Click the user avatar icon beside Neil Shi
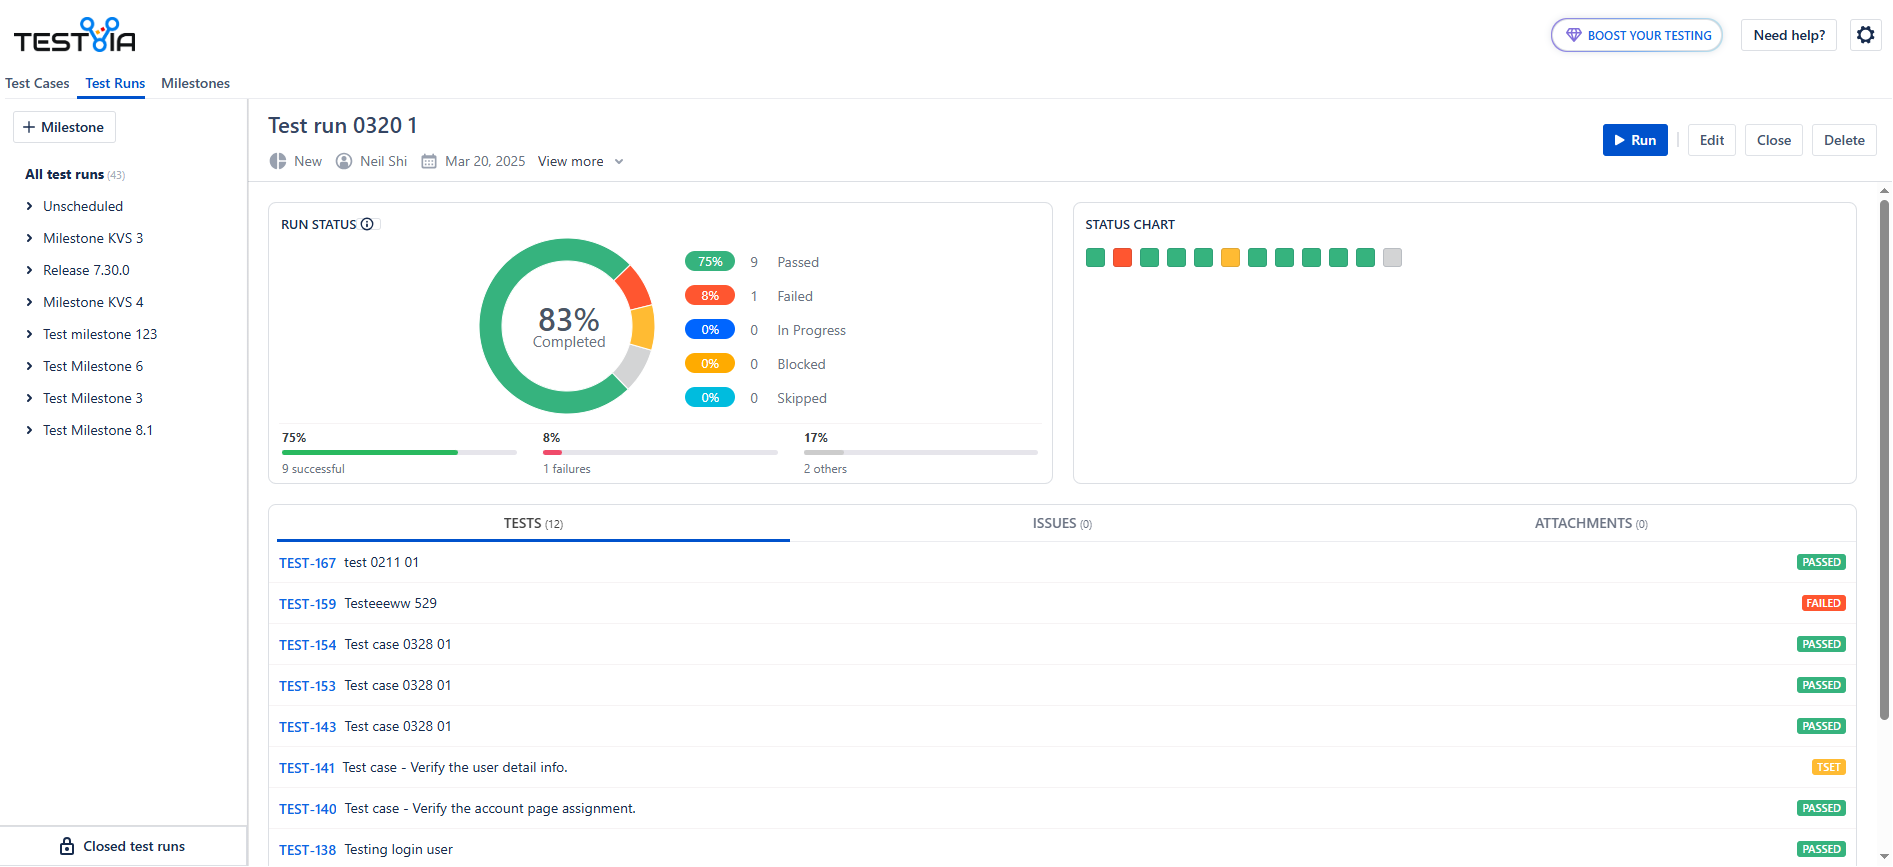The height and width of the screenshot is (867, 1893). click(x=344, y=161)
